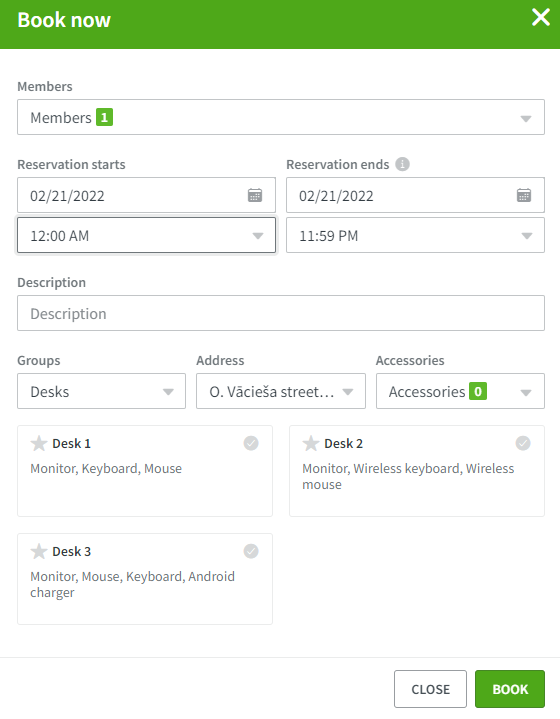Open calendar for reservation end date
Screen dimensions: 560x719
pos(524,195)
